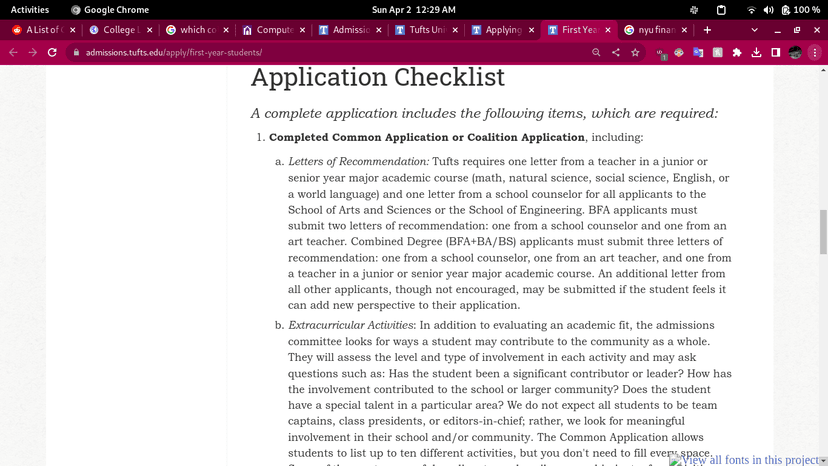828x466 pixels.
Task: Click the Chrome profile avatar
Action: click(x=796, y=52)
